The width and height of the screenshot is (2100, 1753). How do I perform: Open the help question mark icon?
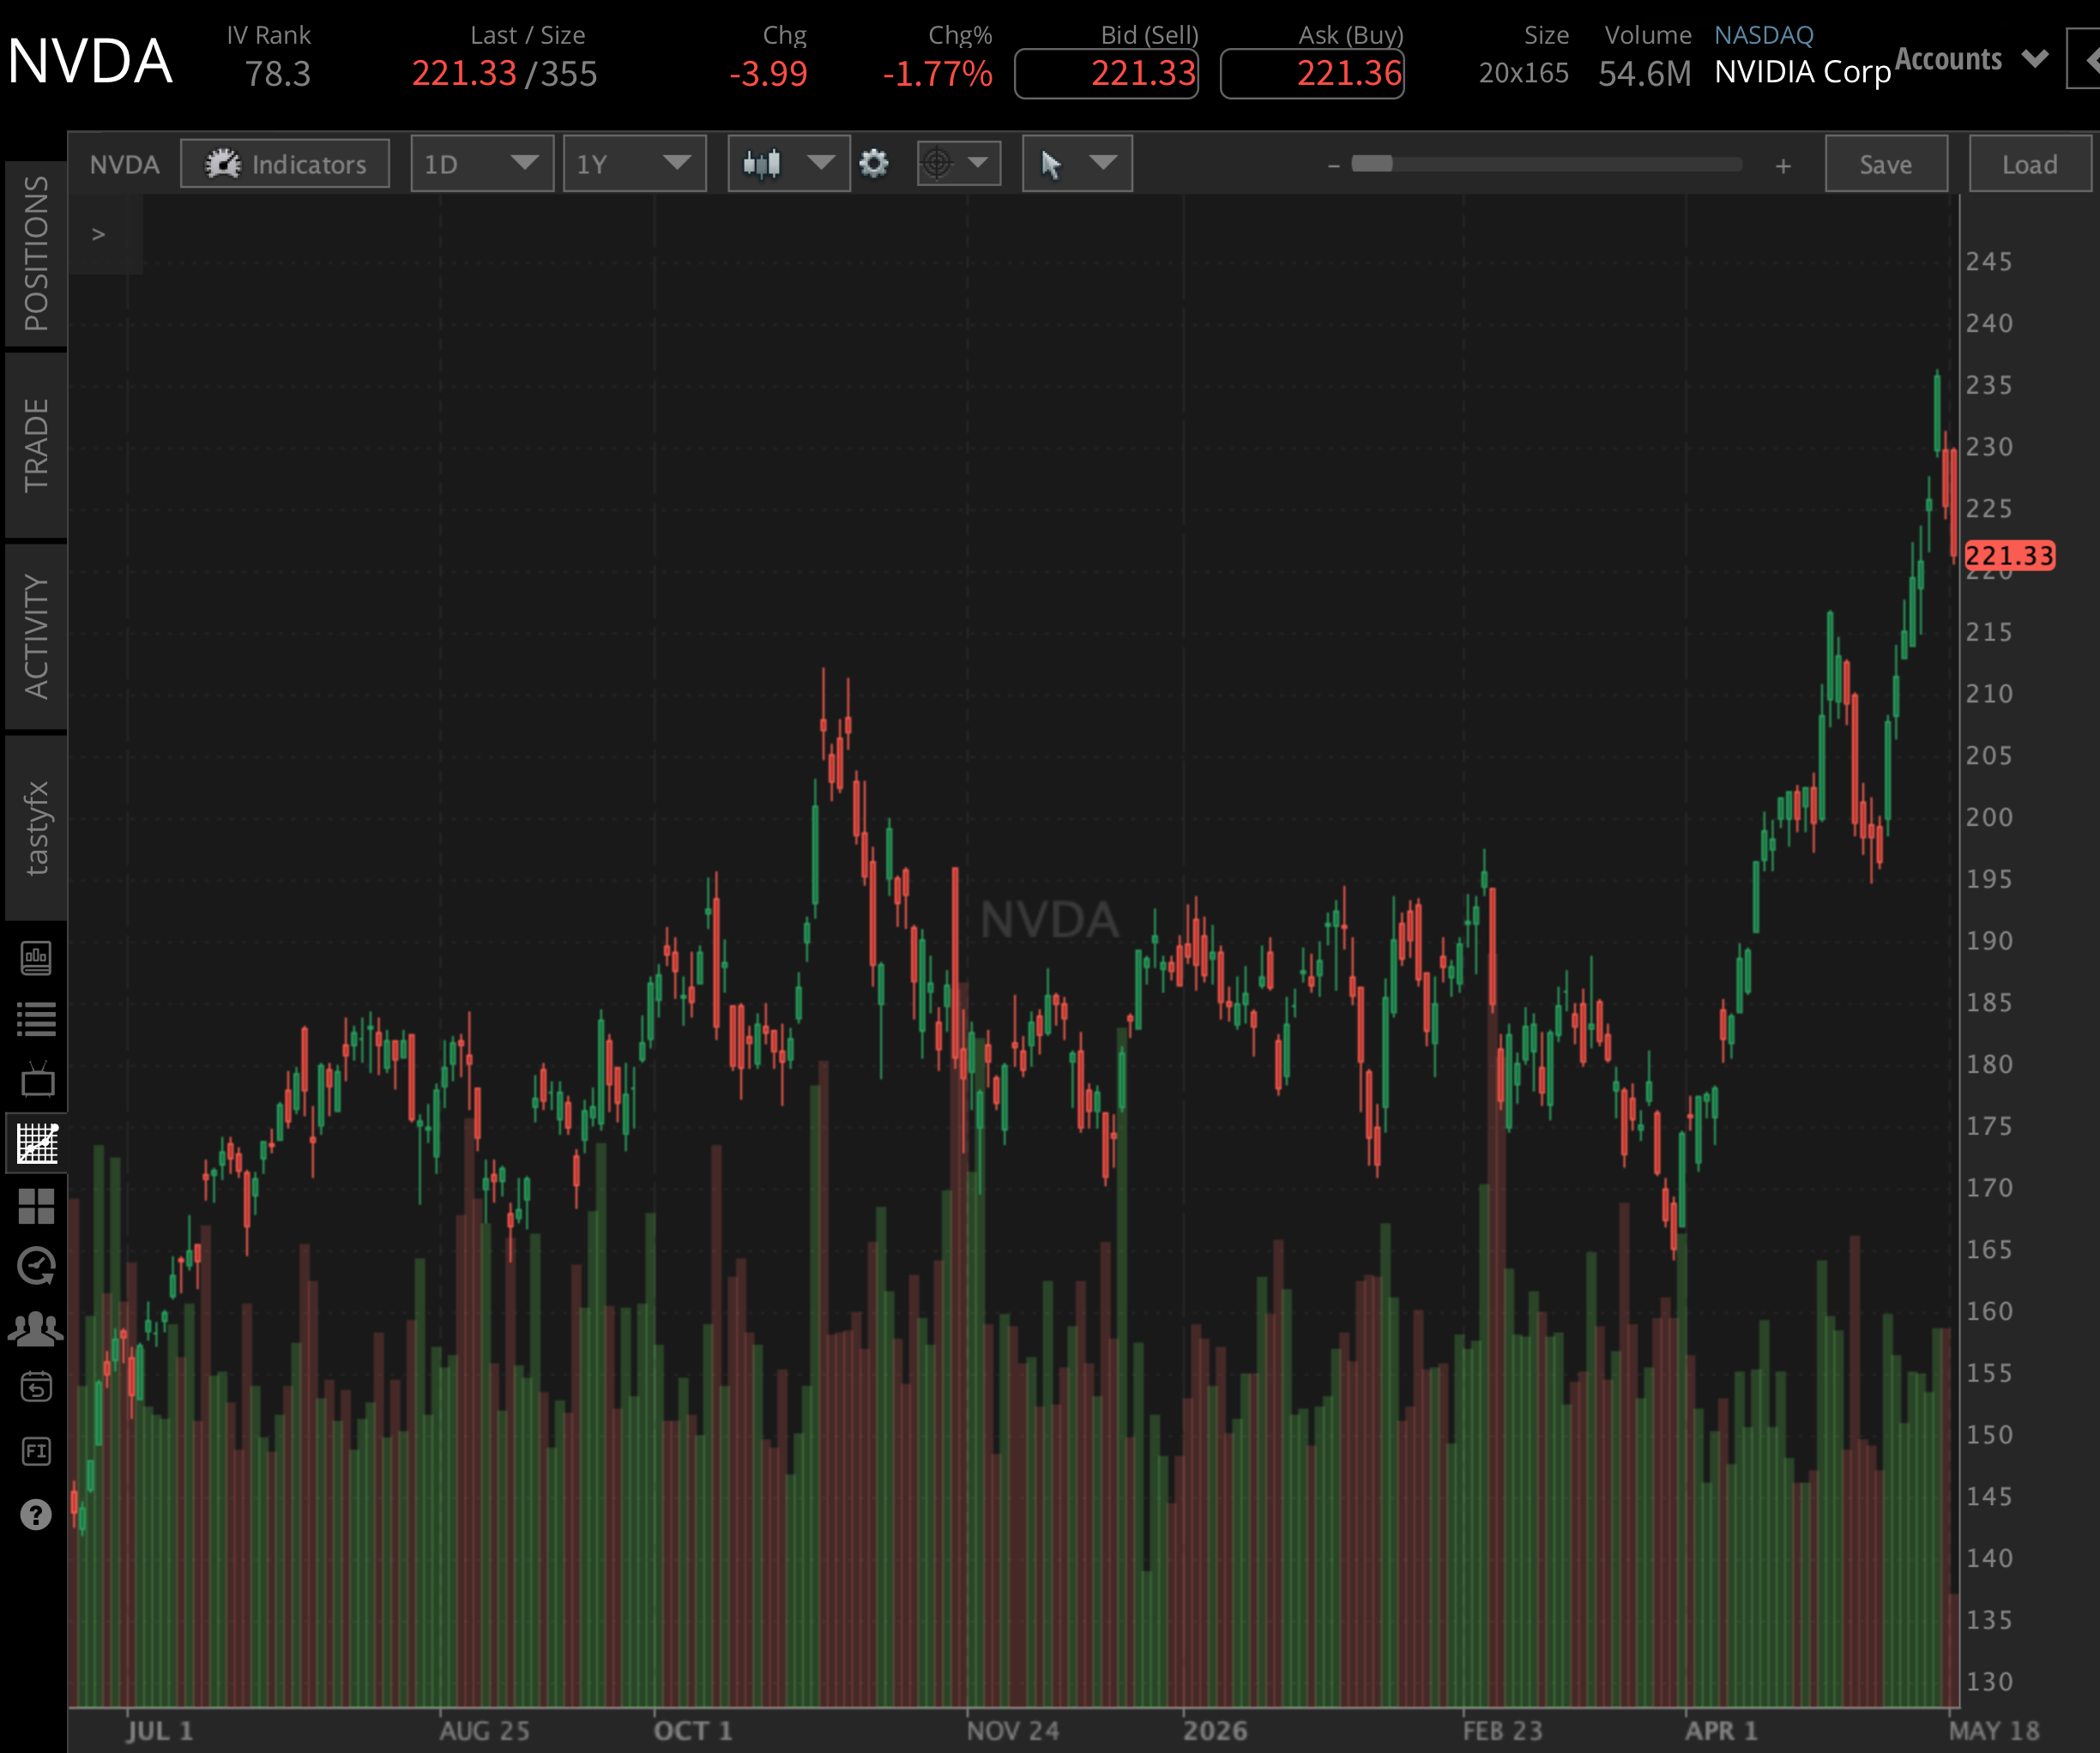coord(36,1515)
